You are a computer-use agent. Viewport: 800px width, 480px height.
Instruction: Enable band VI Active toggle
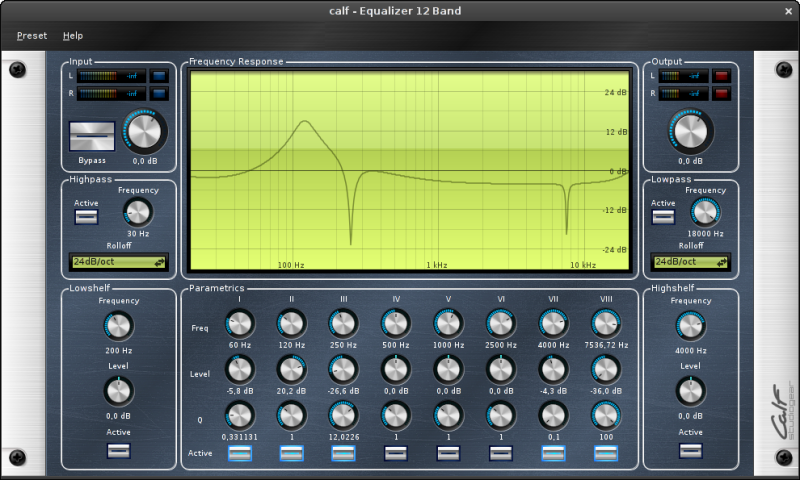click(x=501, y=453)
